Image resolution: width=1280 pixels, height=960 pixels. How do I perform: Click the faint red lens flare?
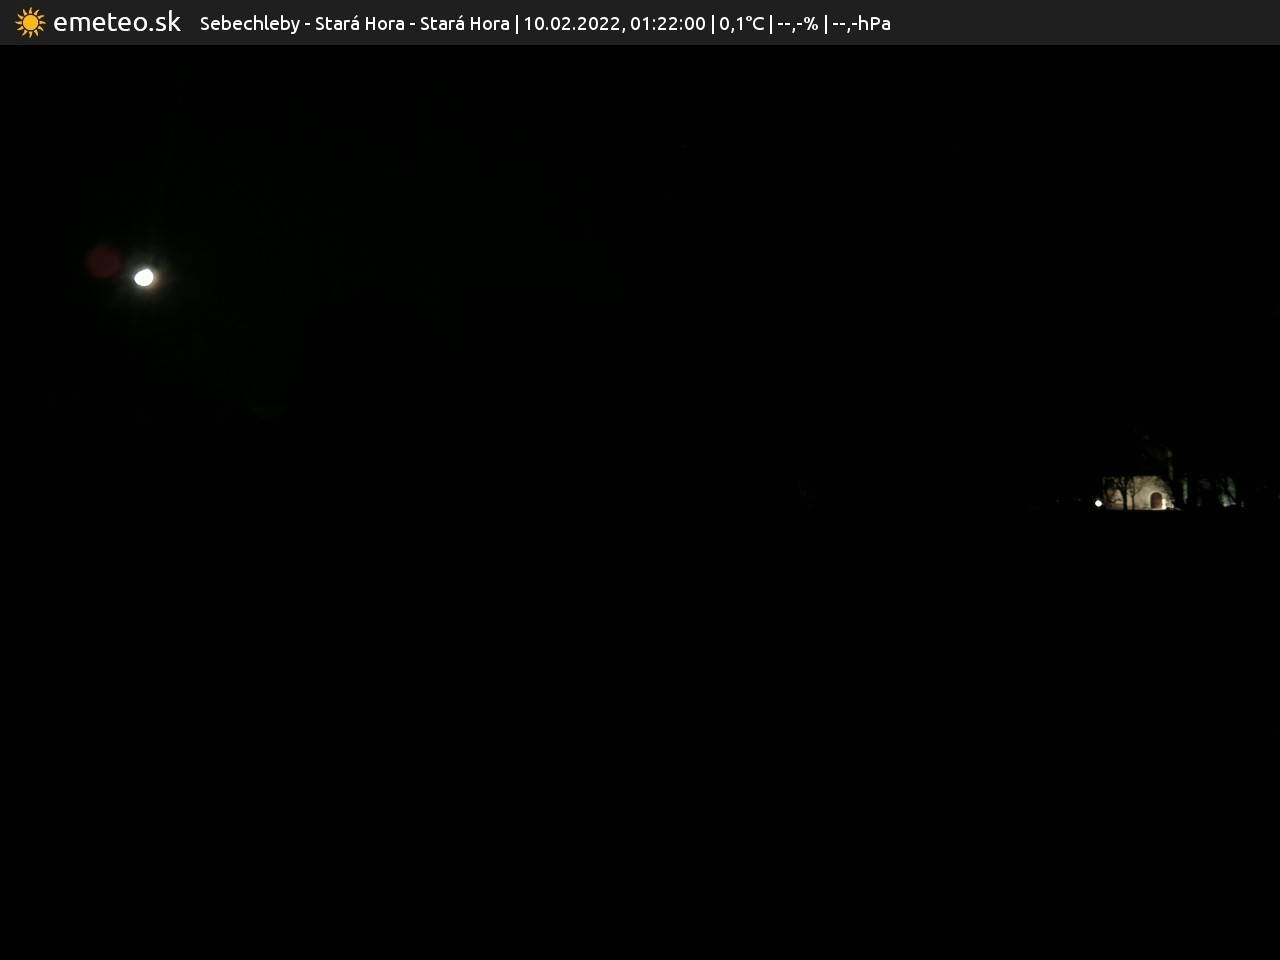pos(103,262)
